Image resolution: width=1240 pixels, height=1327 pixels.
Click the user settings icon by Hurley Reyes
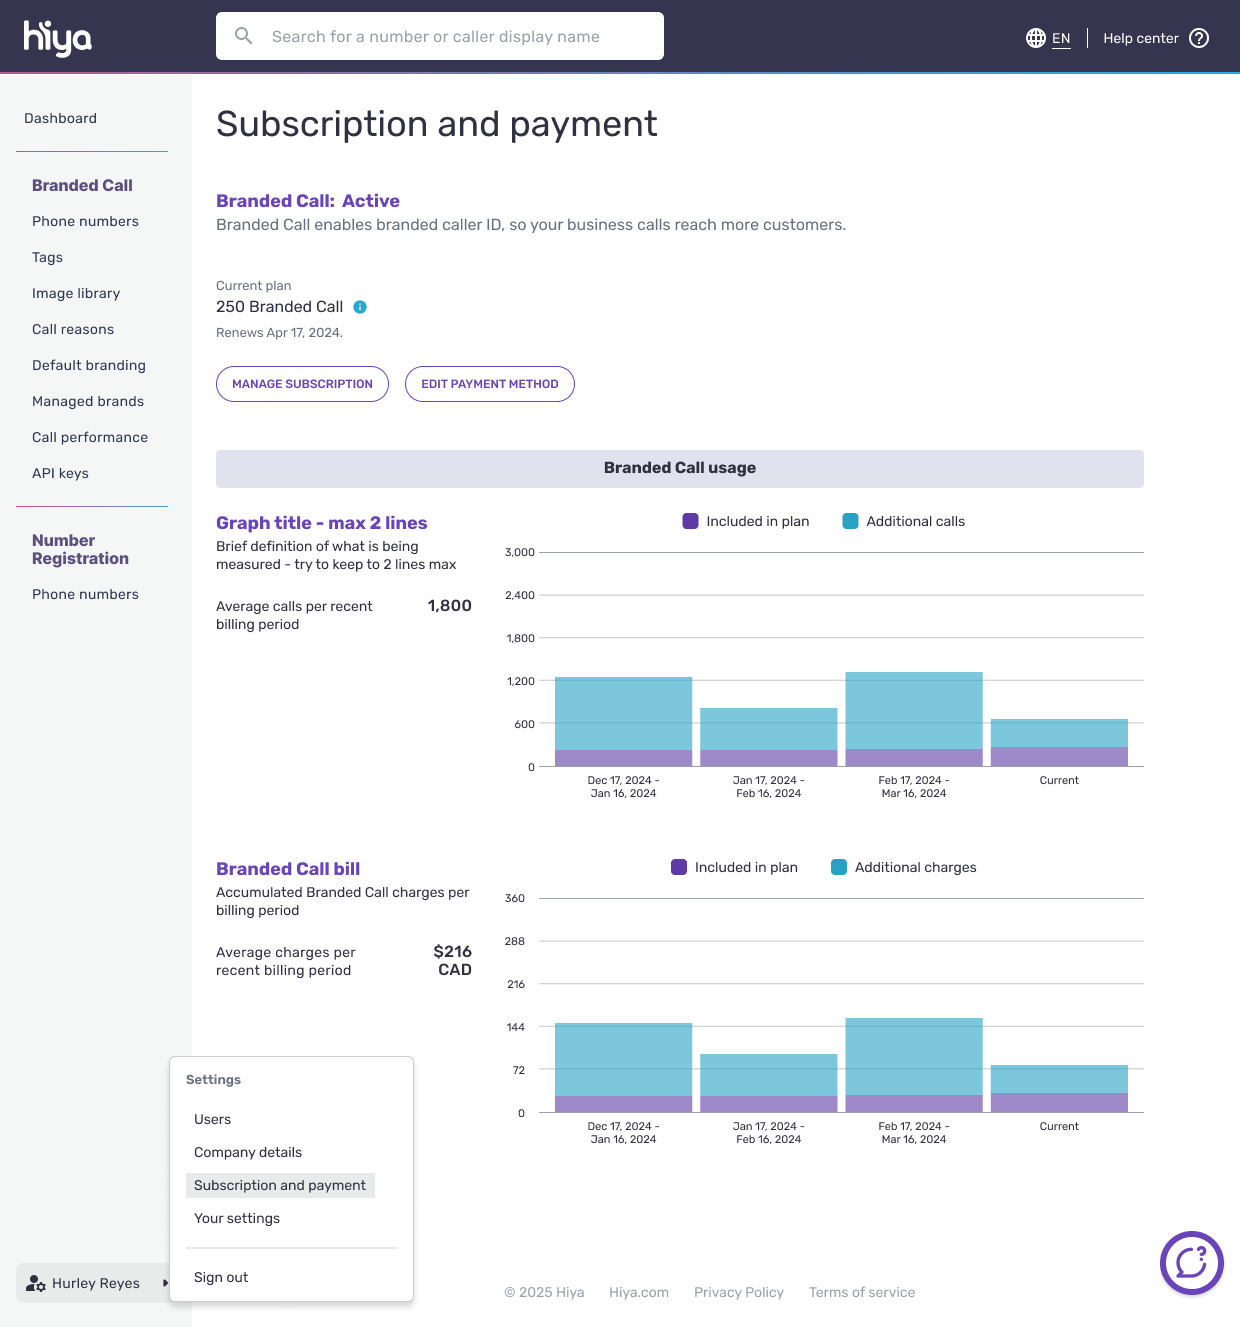click(36, 1283)
